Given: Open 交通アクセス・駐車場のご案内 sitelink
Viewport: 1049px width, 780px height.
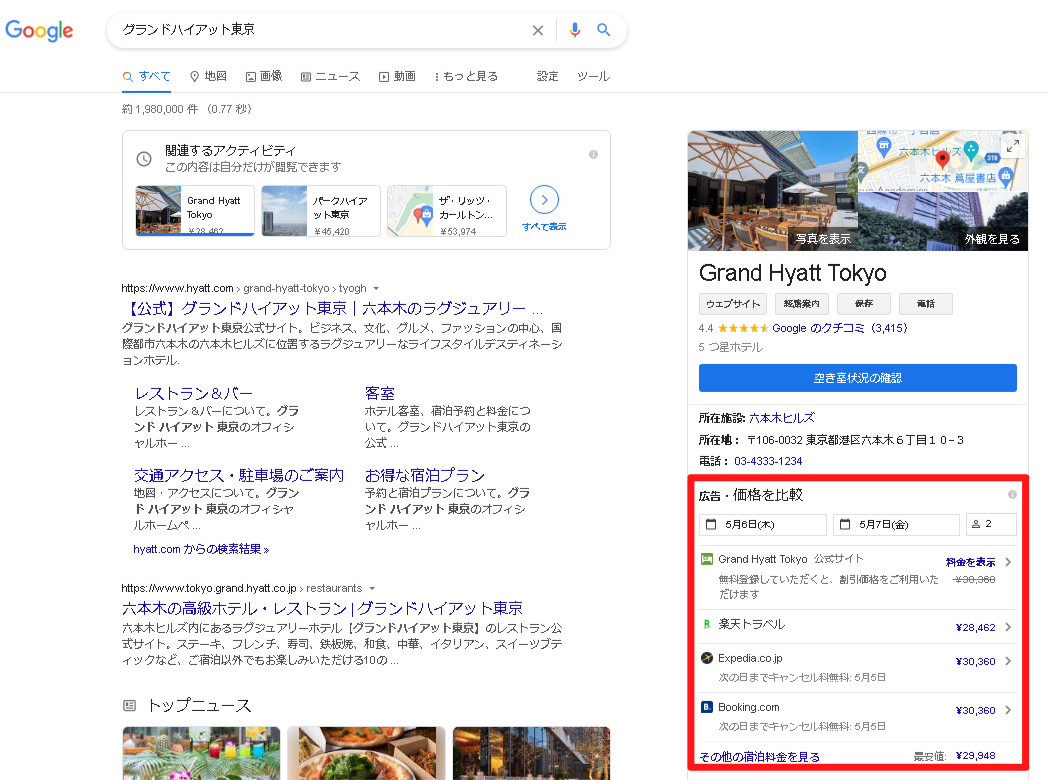Looking at the screenshot, I should pos(239,475).
